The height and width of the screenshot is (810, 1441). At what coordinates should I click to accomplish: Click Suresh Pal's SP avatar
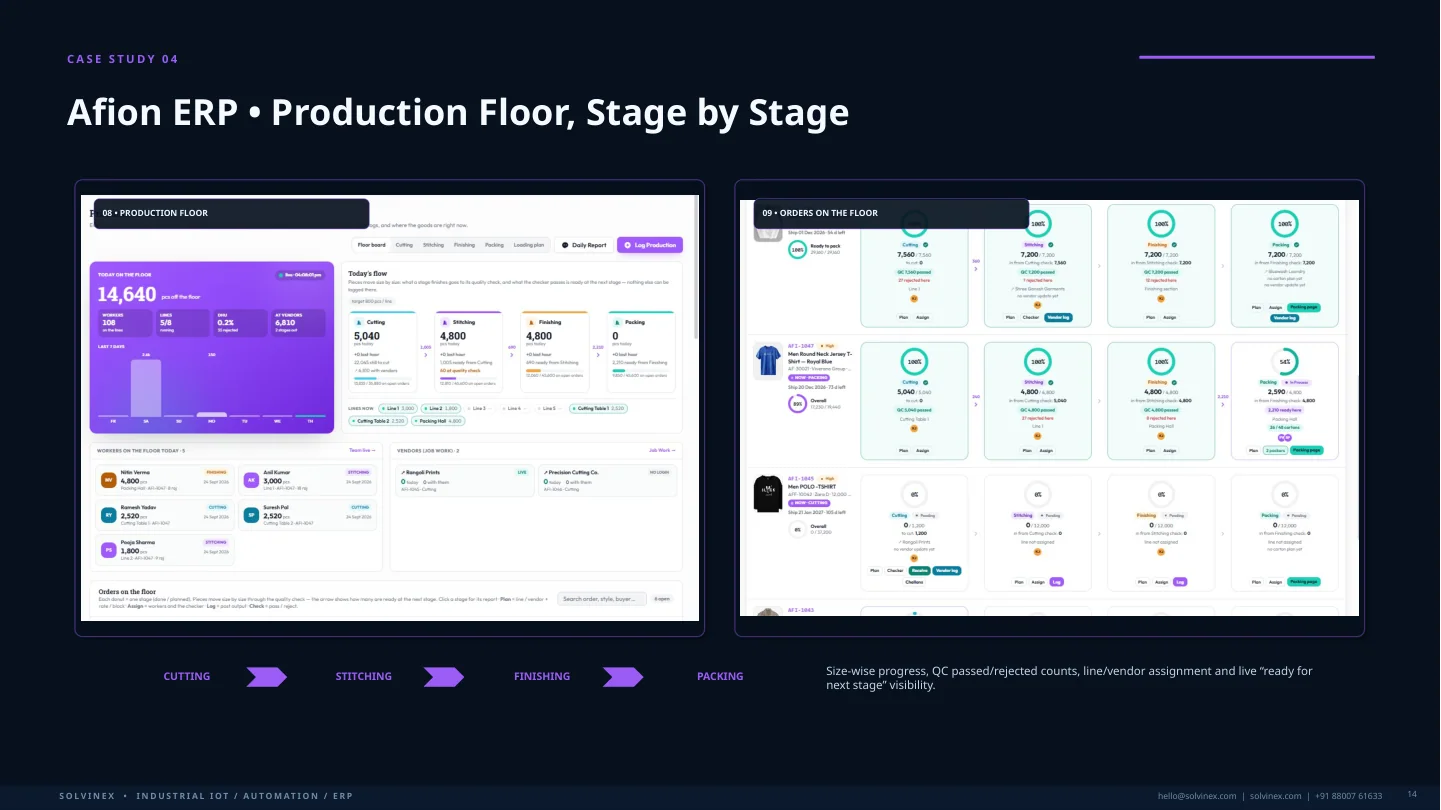pyautogui.click(x=252, y=515)
